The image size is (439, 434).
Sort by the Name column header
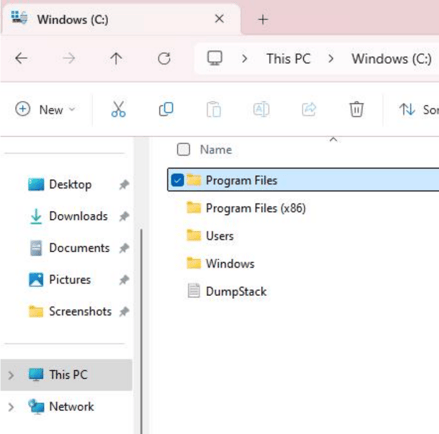216,150
